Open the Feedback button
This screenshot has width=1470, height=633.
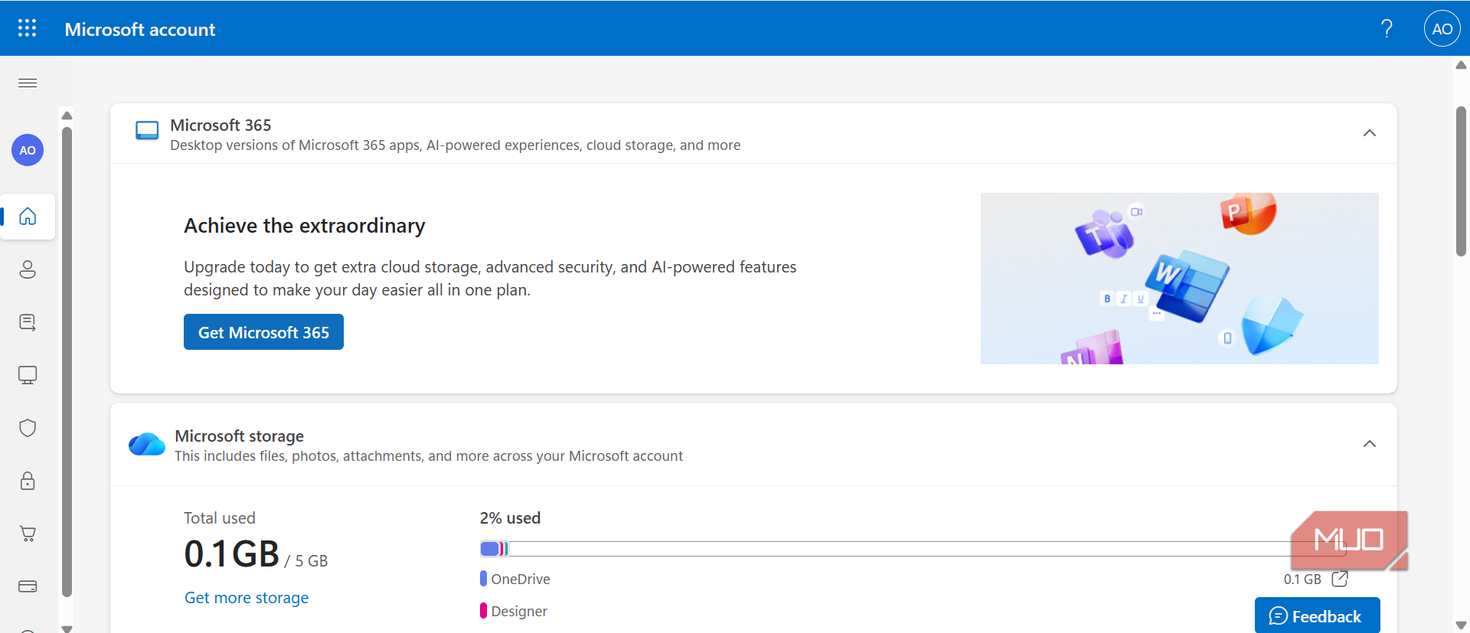point(1317,616)
